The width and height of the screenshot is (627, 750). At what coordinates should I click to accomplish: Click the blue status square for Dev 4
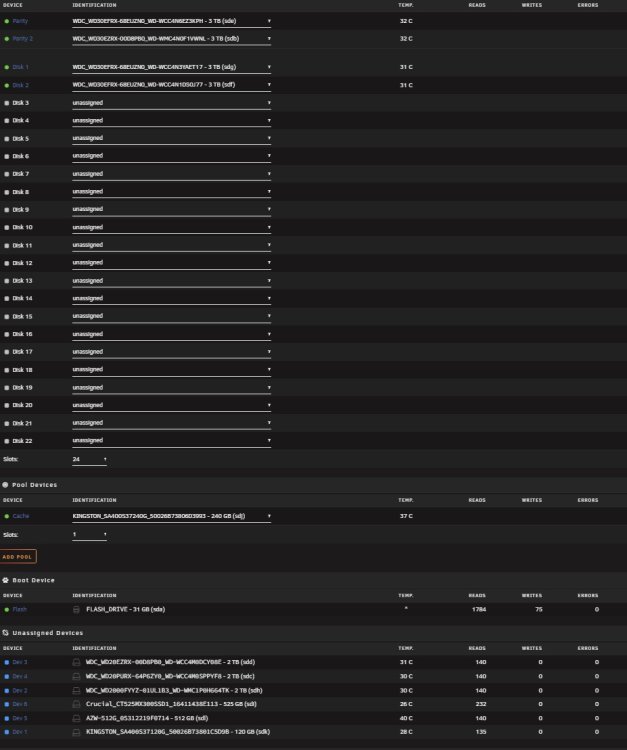point(7,677)
